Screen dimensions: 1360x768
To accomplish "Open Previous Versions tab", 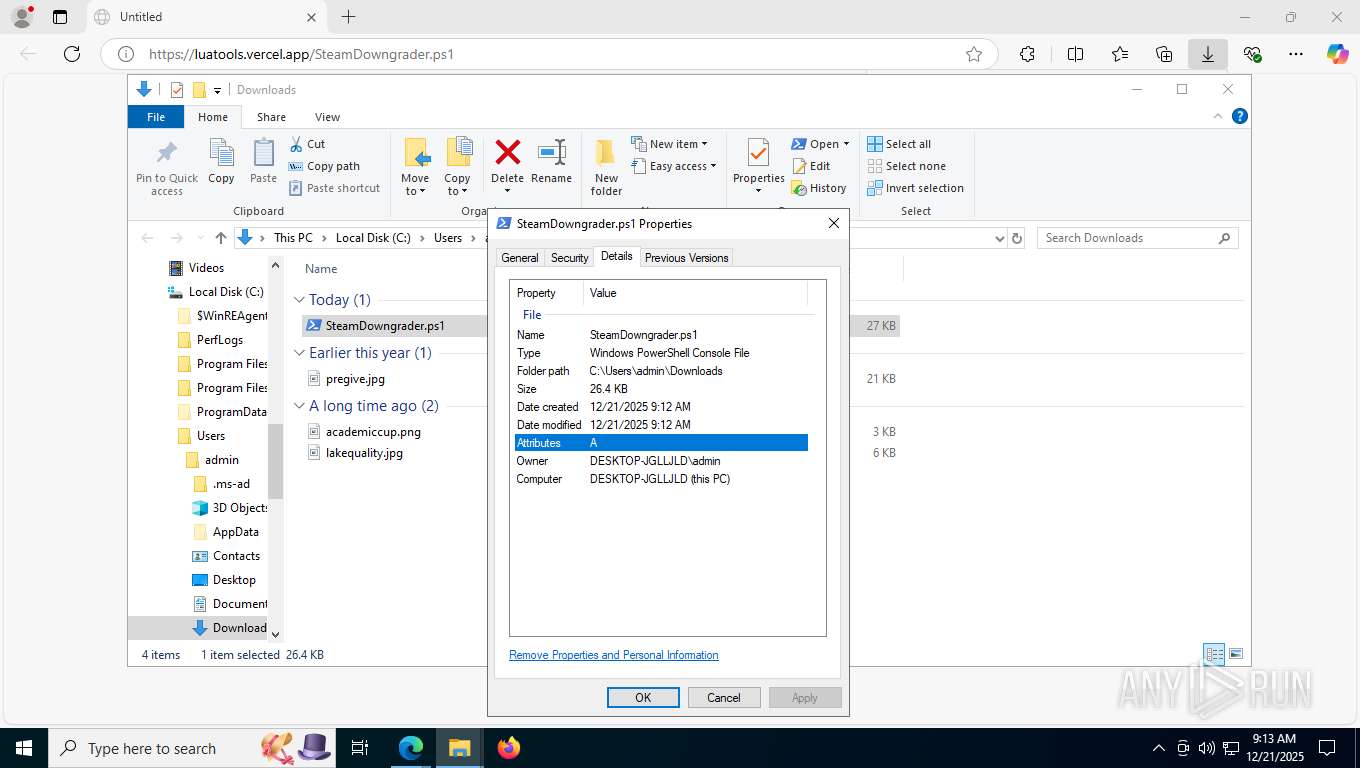I will [x=686, y=258].
